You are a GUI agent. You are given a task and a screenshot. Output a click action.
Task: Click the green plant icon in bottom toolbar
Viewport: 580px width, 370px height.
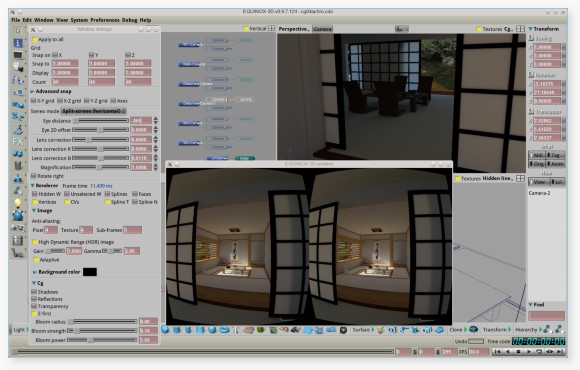click(x=261, y=330)
